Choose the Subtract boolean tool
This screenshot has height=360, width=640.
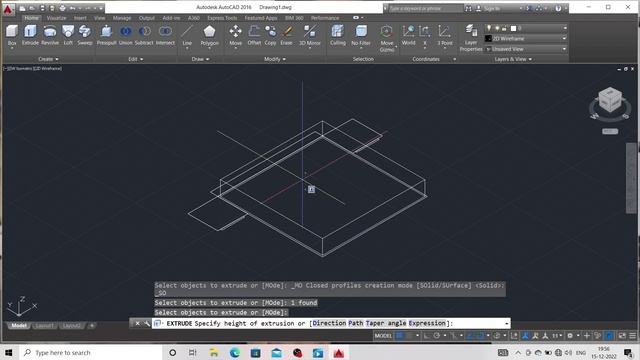click(144, 34)
